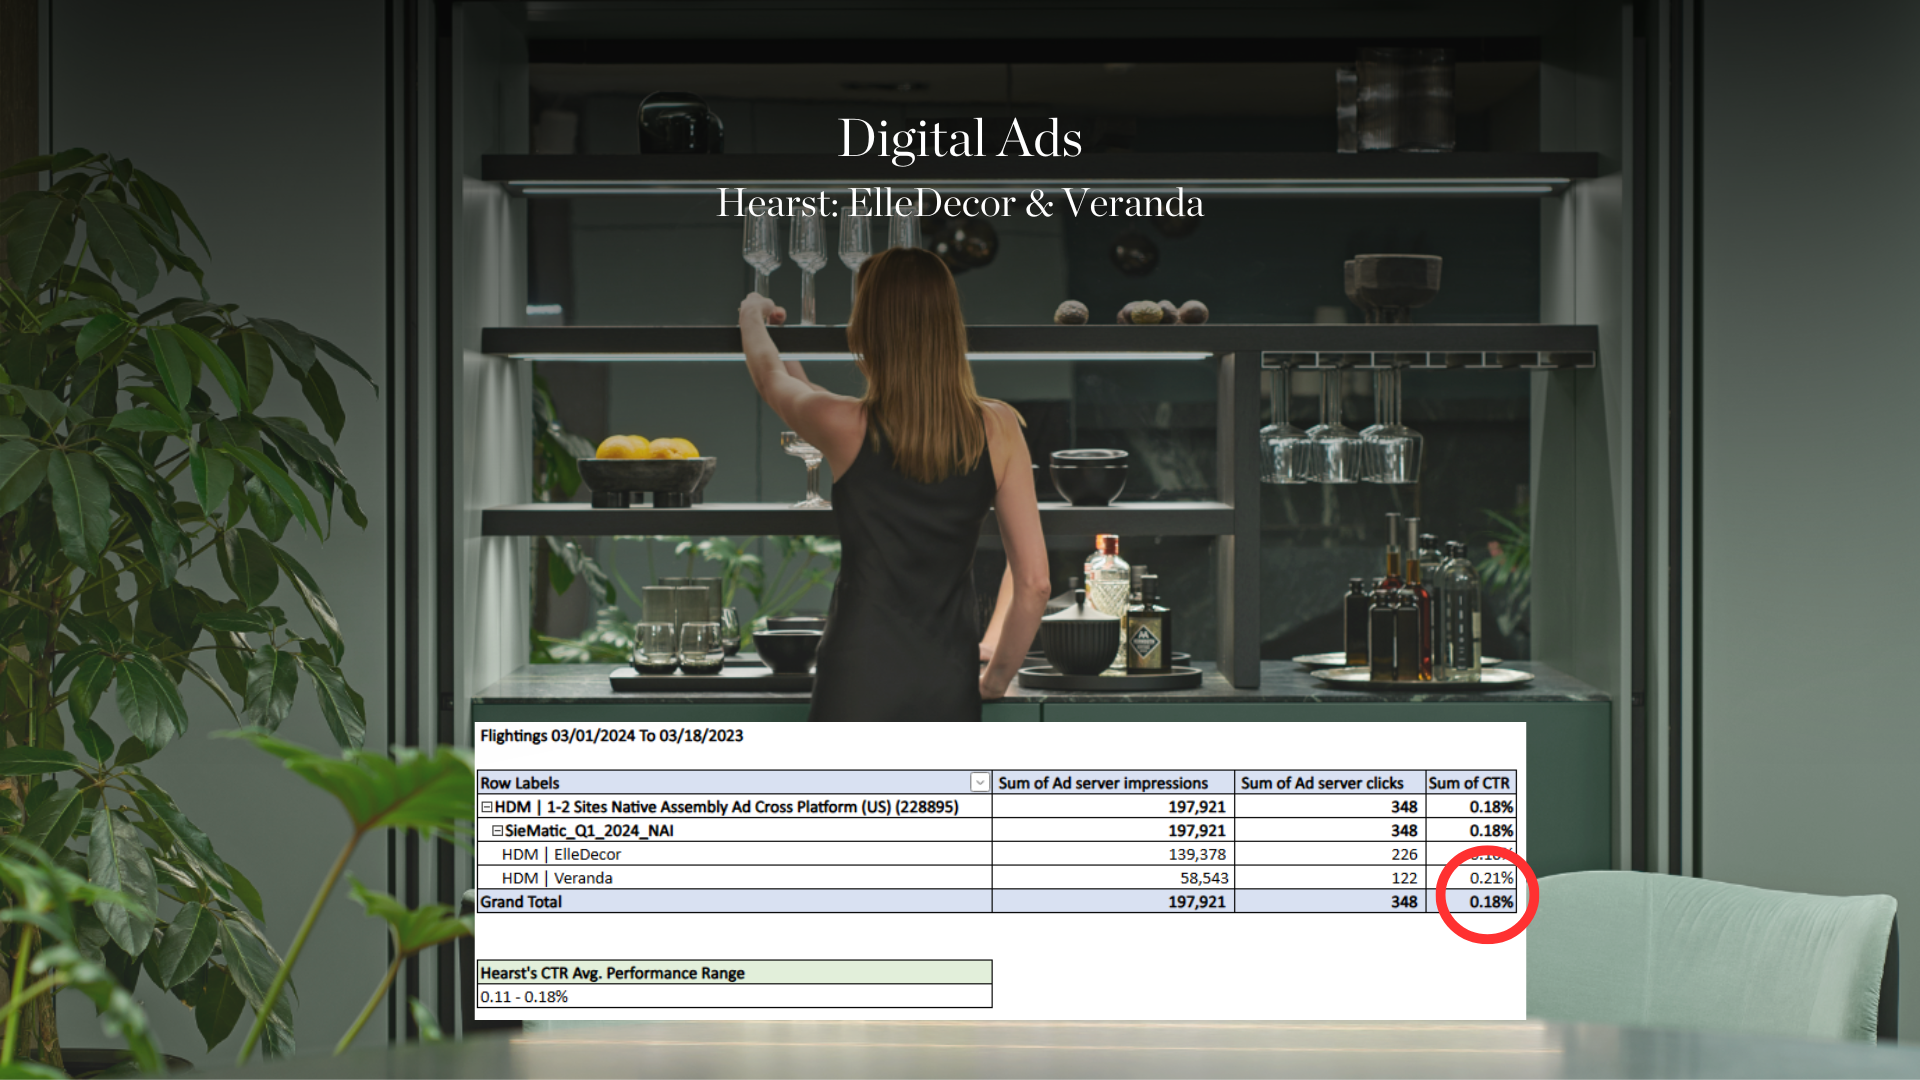The width and height of the screenshot is (1920, 1080).
Task: Select the 0.11 - 0.18% range cell
Action: tap(524, 997)
